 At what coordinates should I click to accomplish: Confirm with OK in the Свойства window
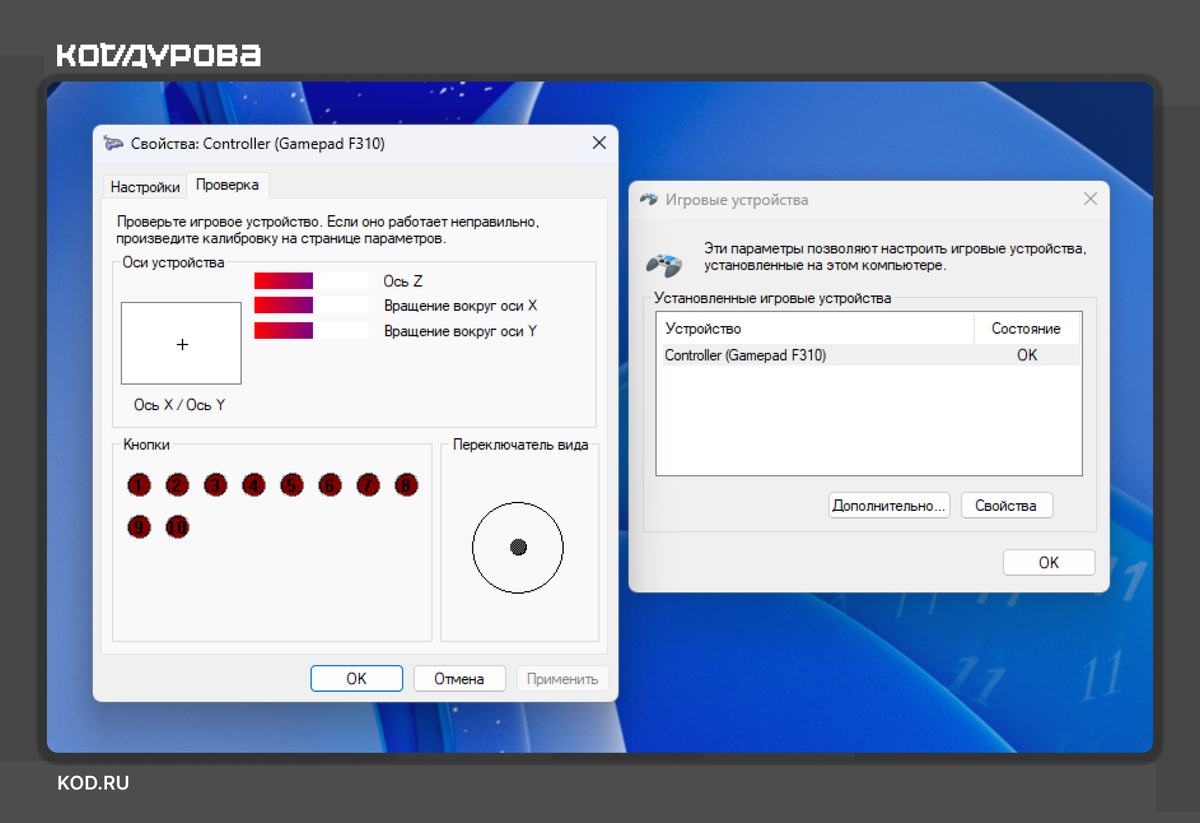pyautogui.click(x=356, y=679)
